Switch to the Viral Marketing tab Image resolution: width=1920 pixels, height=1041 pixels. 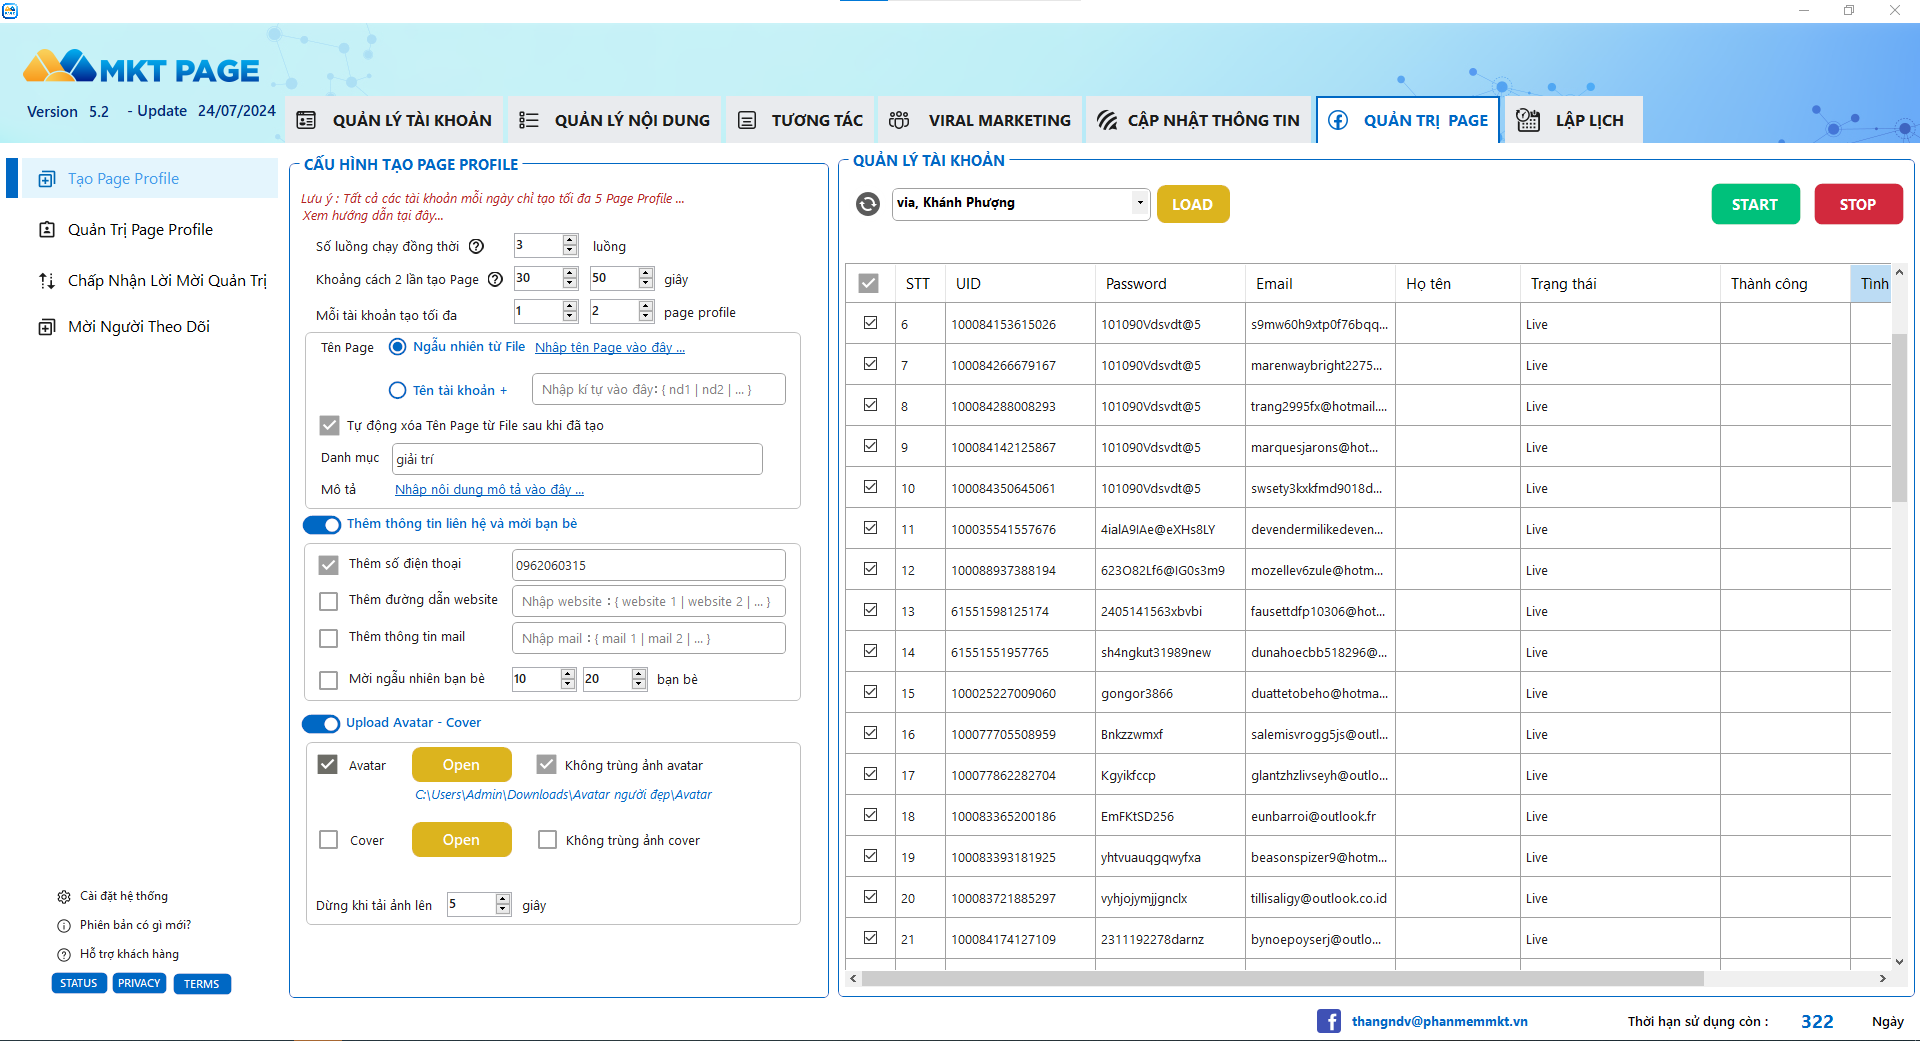980,121
